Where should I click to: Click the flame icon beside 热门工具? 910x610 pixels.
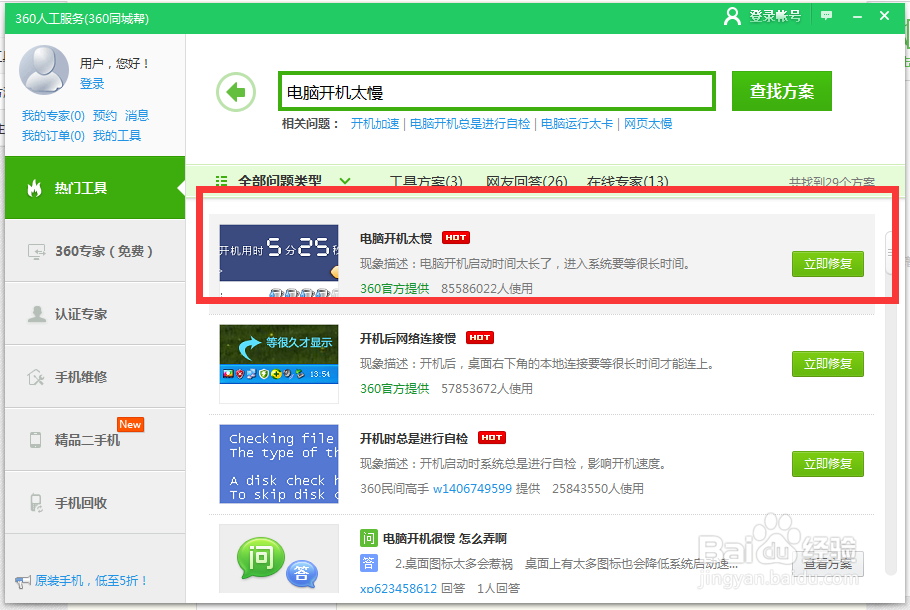pos(35,188)
